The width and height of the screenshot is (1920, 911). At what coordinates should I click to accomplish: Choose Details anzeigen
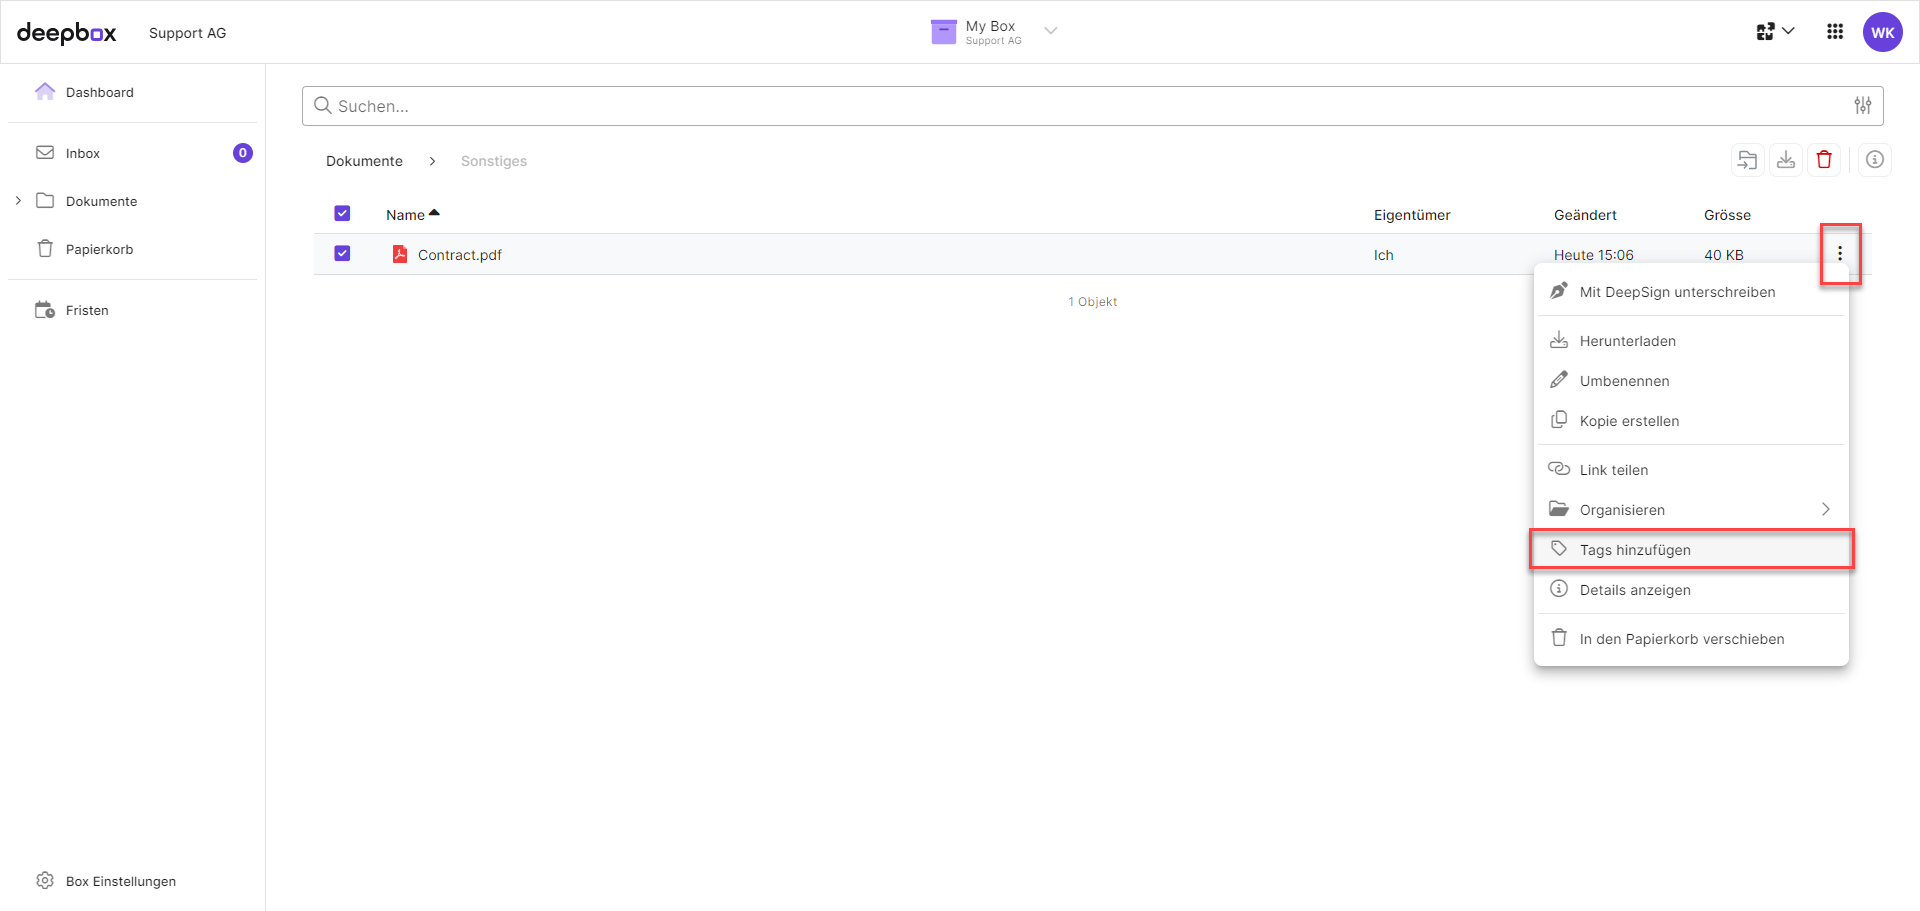1691,590
